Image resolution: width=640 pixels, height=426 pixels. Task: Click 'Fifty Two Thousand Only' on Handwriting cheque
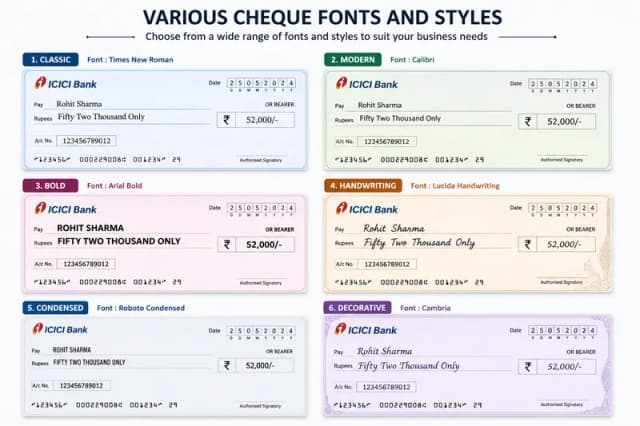tap(419, 243)
